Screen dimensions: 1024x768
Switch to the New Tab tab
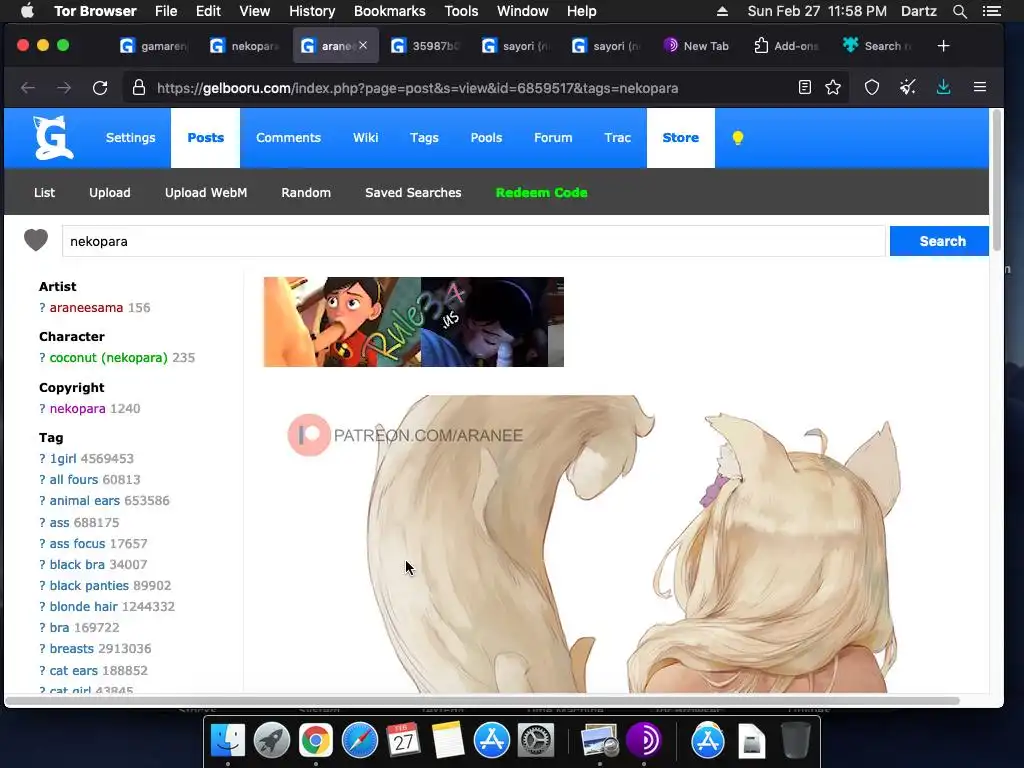pos(697,46)
